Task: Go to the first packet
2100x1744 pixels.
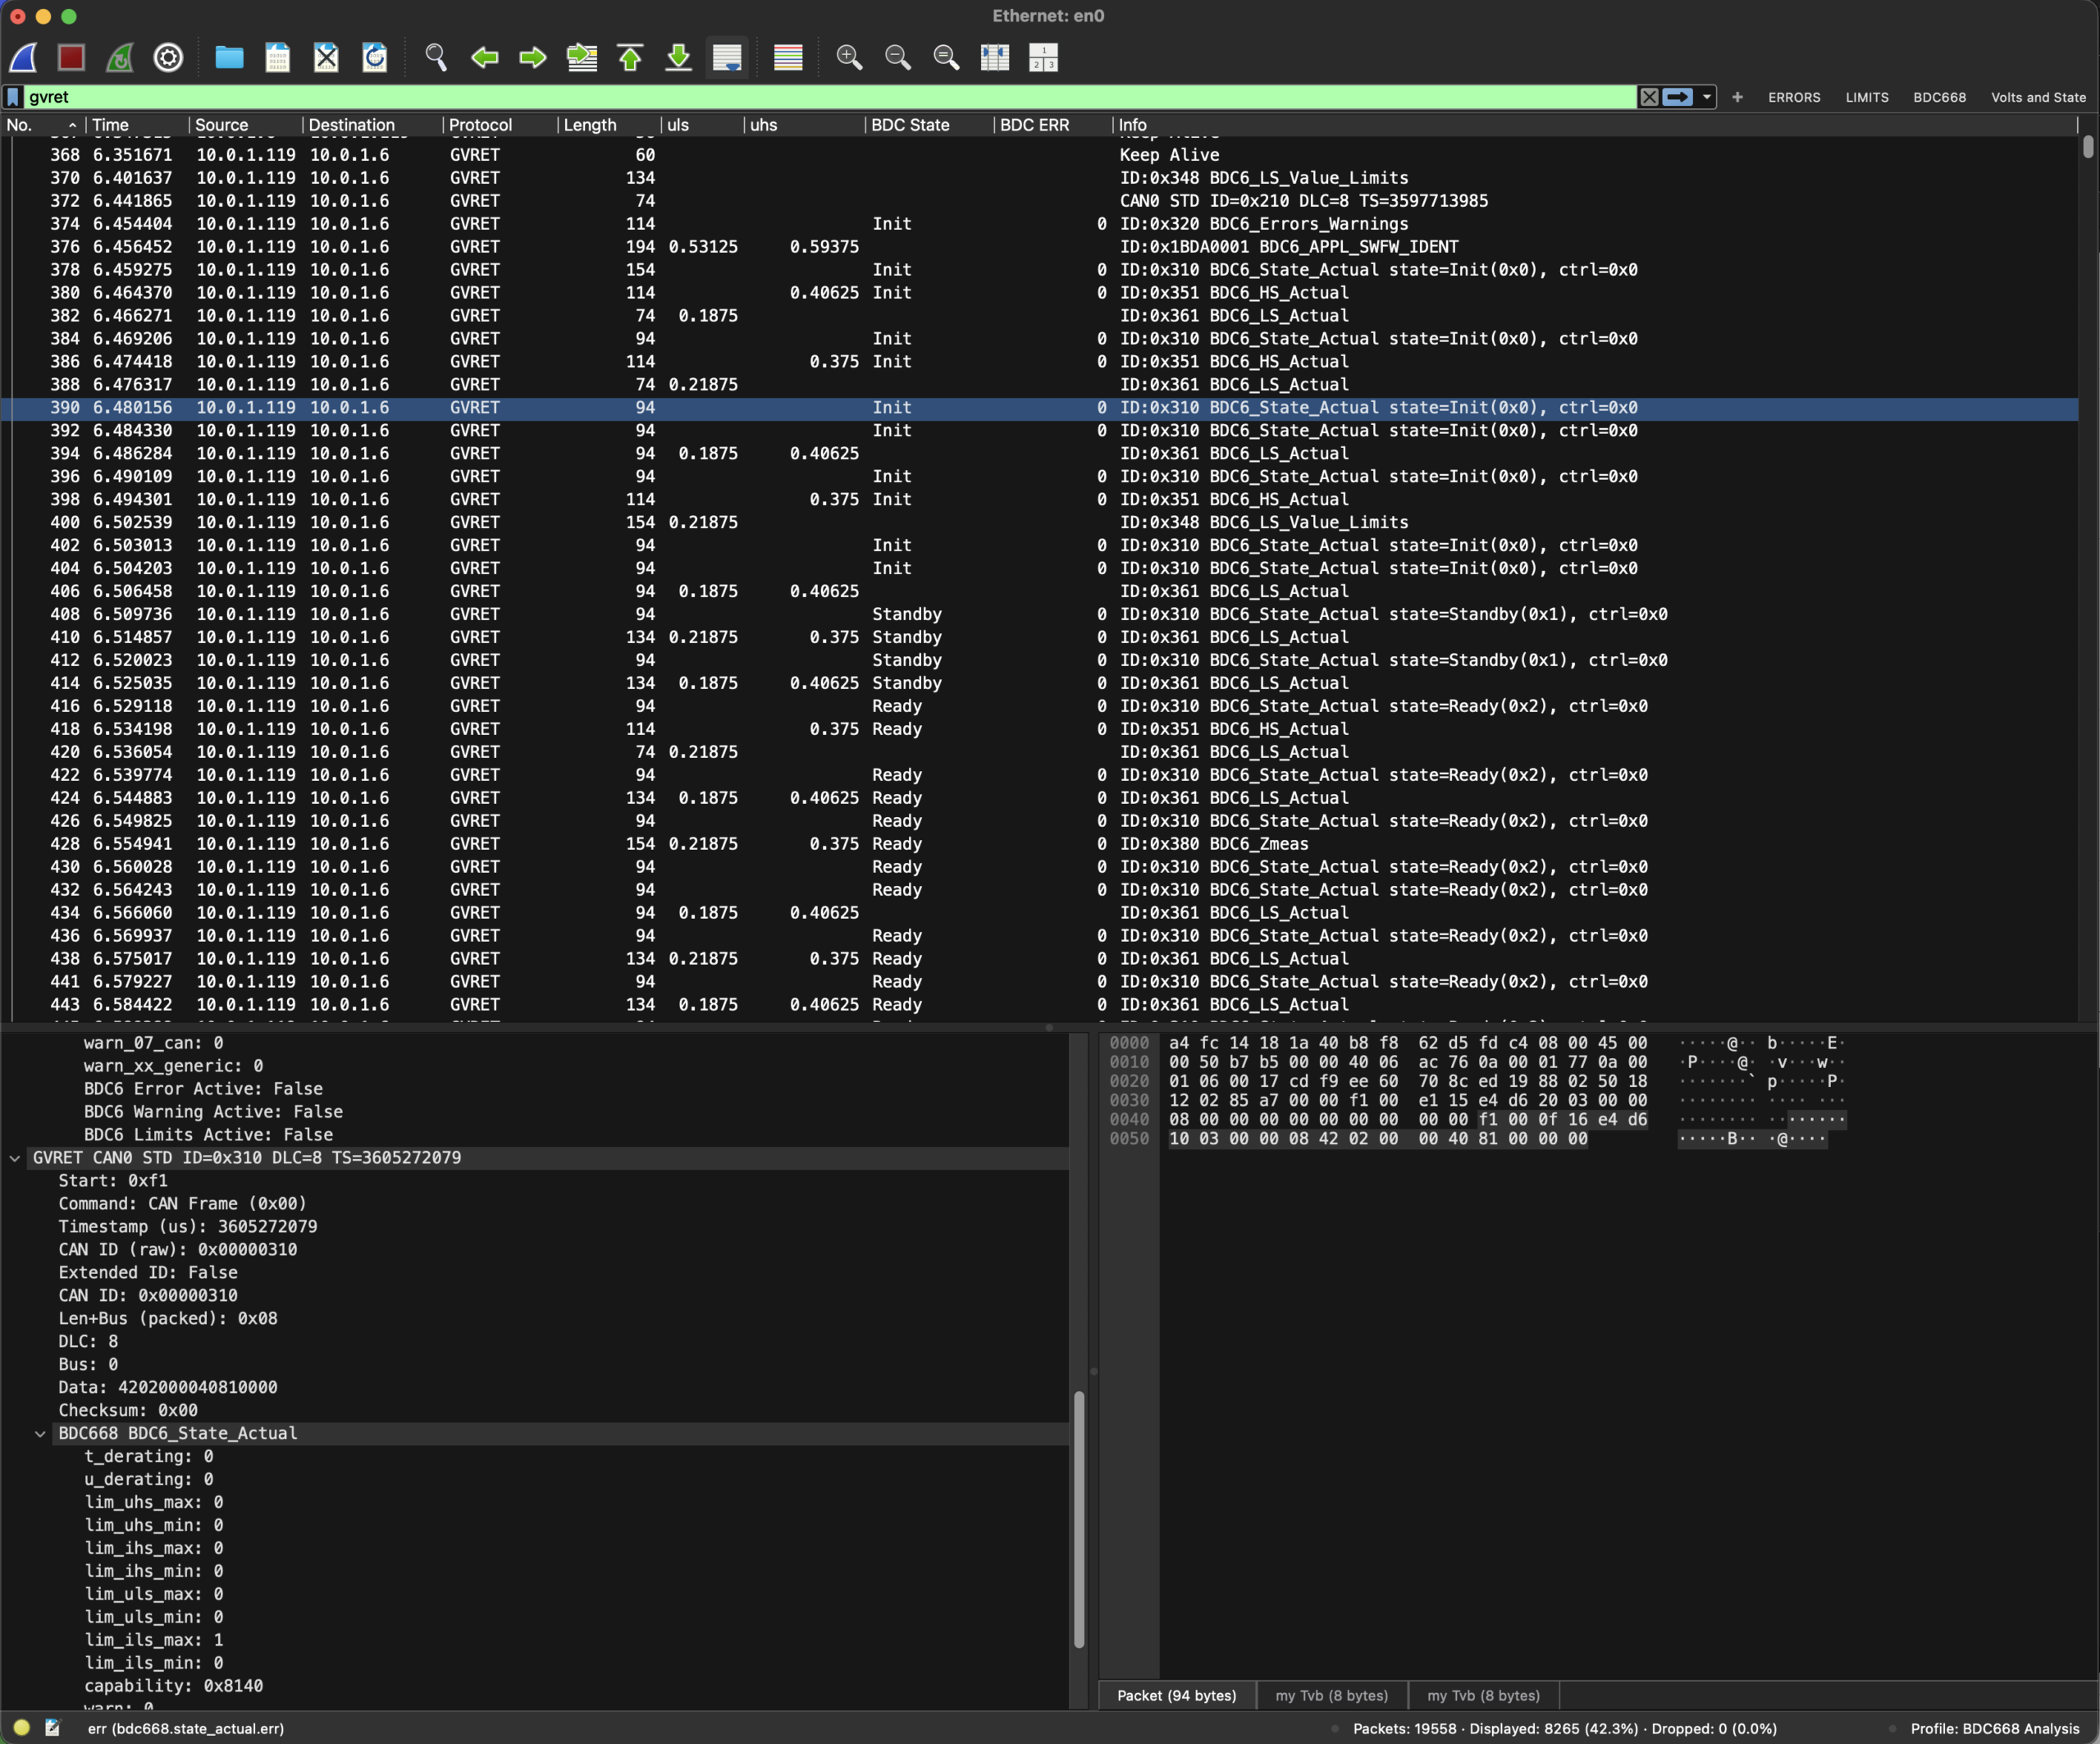Action: pos(630,57)
